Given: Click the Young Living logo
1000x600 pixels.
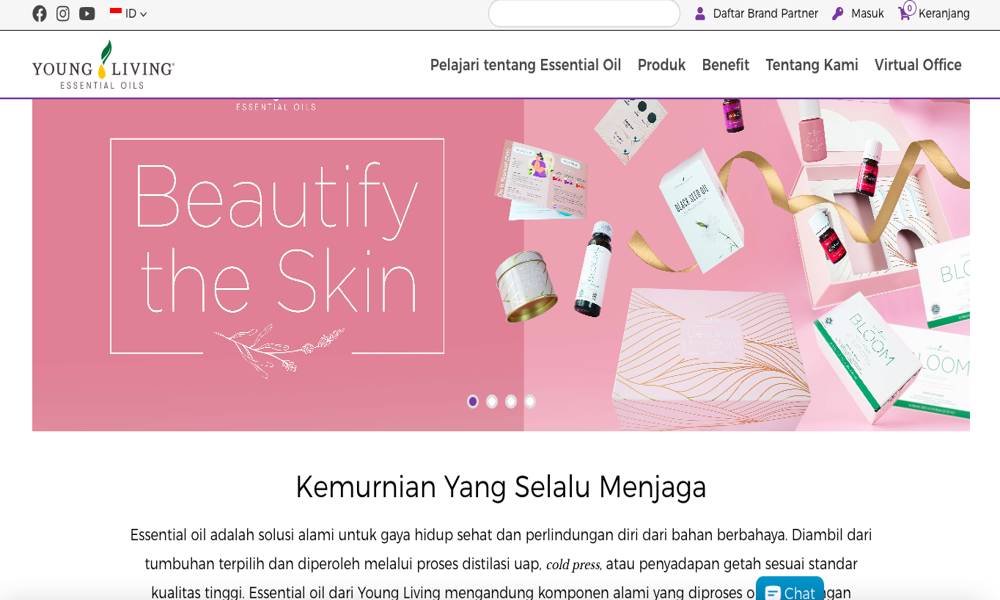Looking at the screenshot, I should click(103, 65).
